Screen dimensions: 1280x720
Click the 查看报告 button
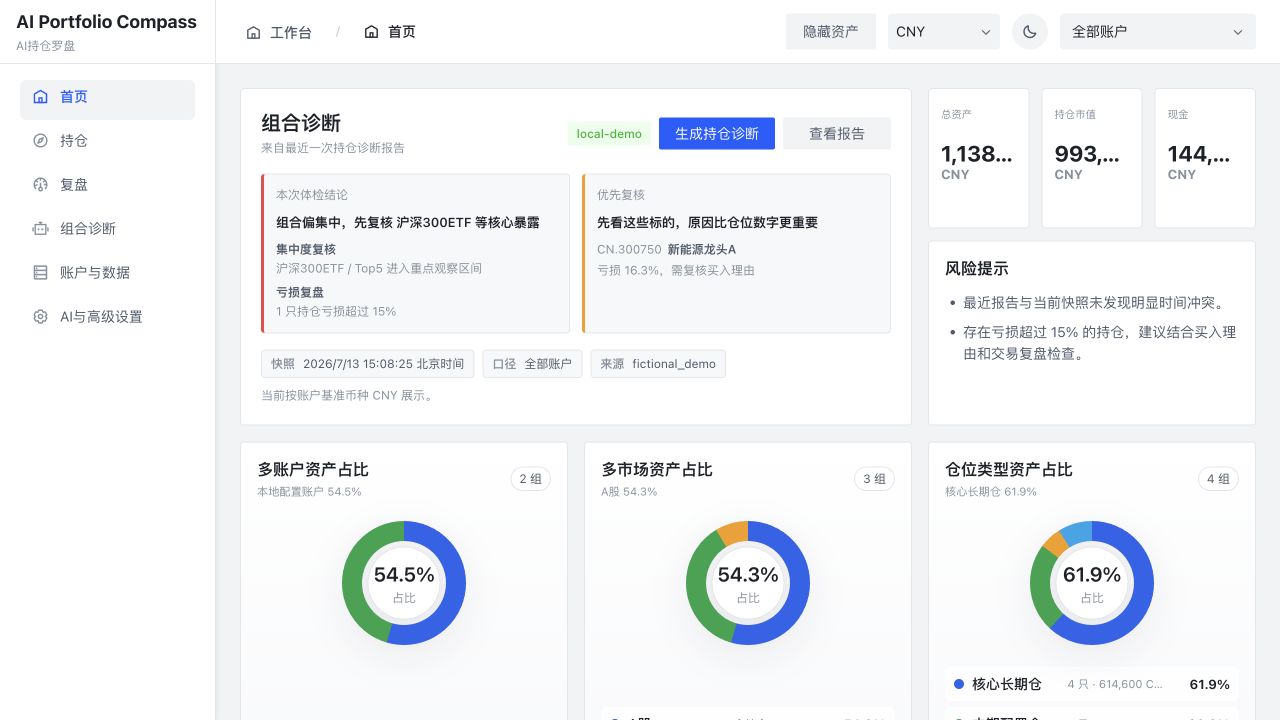837,134
